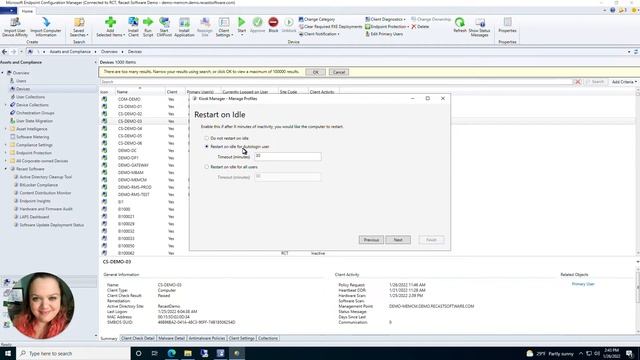
Task: Sort devices by Name column header
Action: point(140,92)
